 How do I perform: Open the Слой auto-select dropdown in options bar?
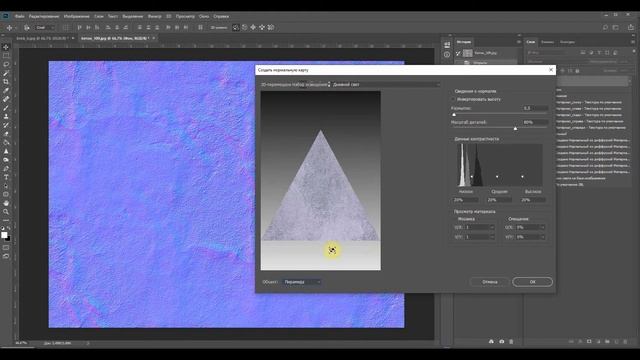[45, 27]
